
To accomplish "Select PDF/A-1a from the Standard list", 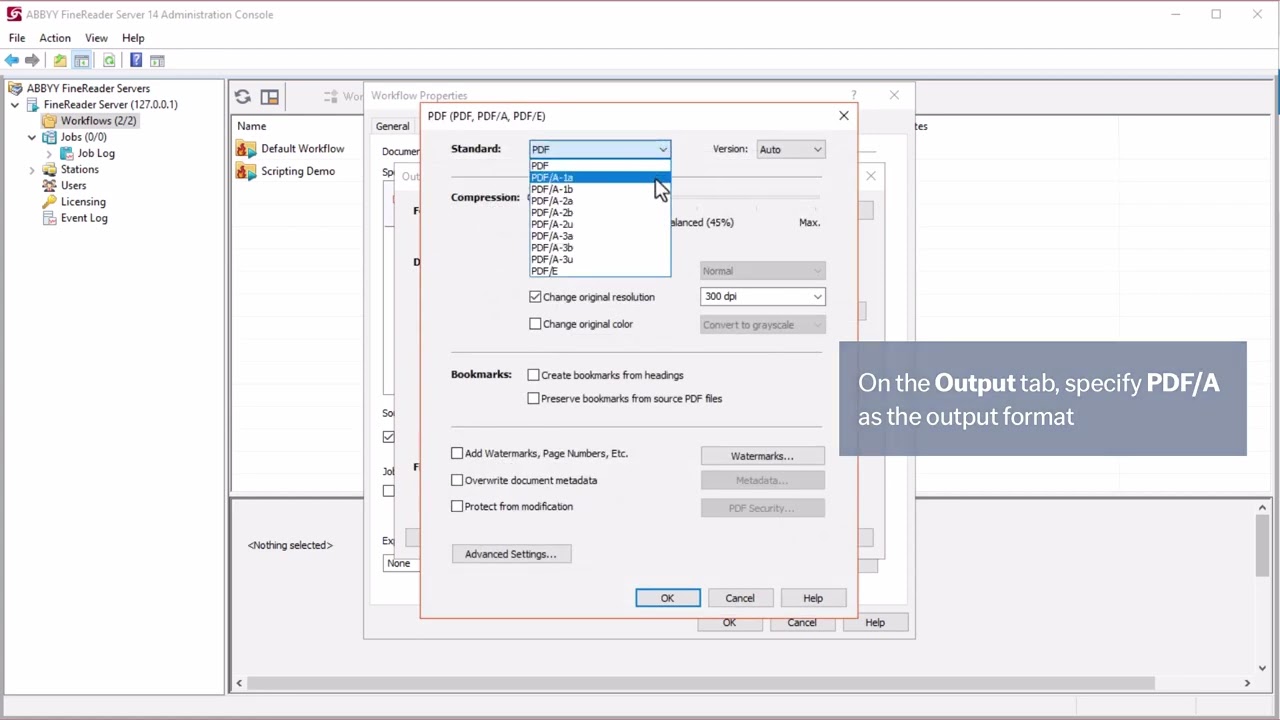I will tap(599, 177).
